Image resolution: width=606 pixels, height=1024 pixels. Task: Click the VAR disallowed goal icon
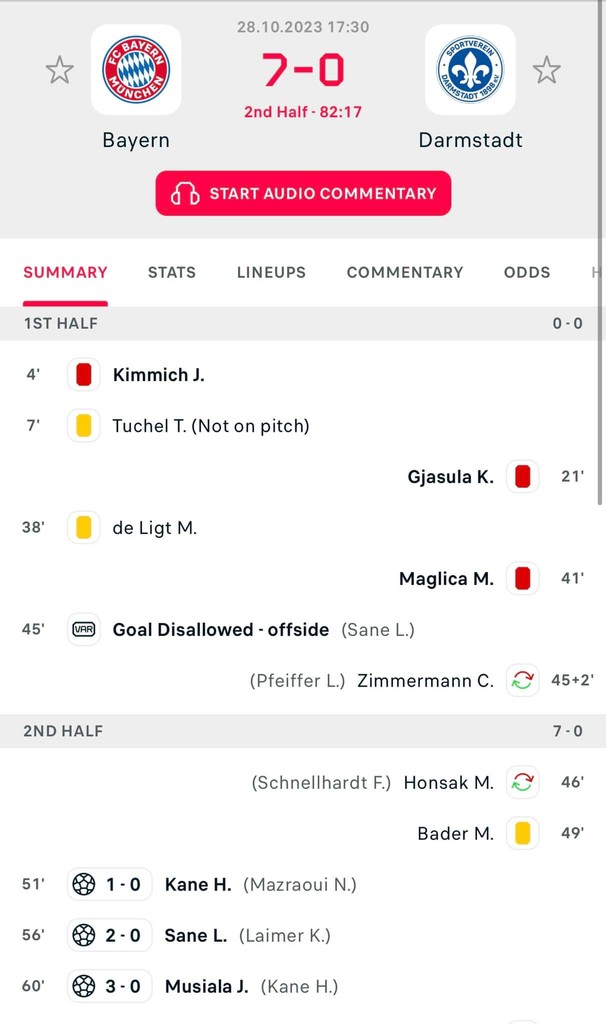coord(84,630)
